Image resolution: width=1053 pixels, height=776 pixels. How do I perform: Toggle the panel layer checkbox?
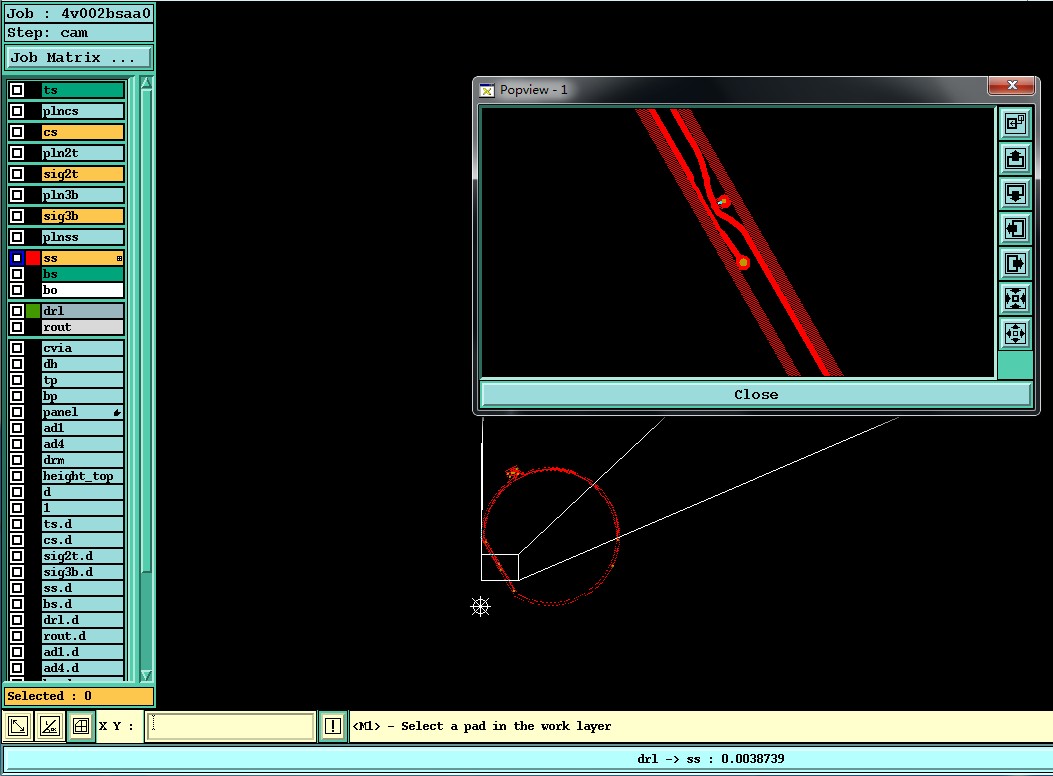pos(17,412)
